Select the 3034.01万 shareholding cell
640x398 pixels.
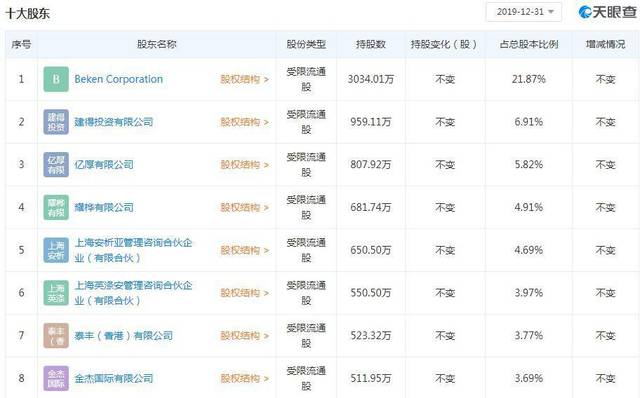coord(371,79)
